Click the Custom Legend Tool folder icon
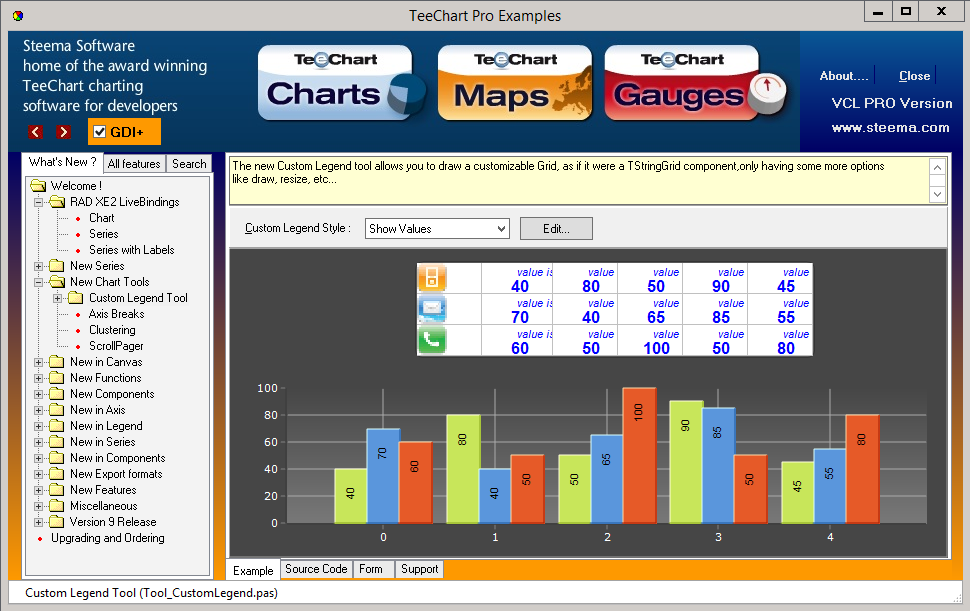The width and height of the screenshot is (970, 611). [x=76, y=298]
